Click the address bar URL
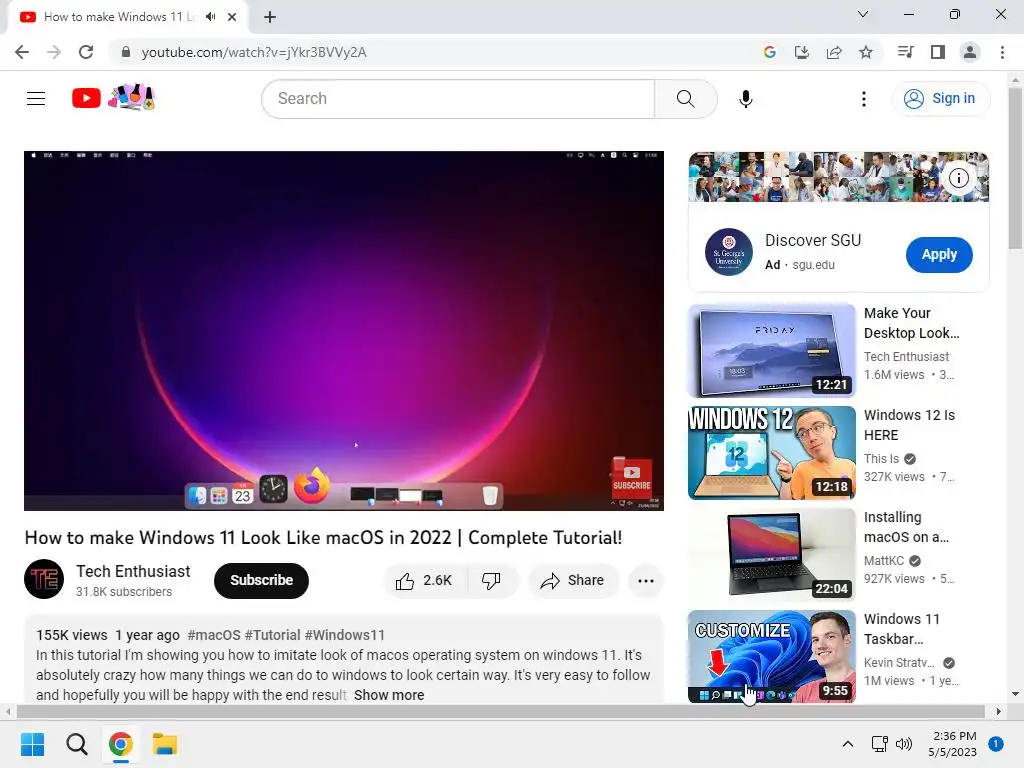 point(254,52)
